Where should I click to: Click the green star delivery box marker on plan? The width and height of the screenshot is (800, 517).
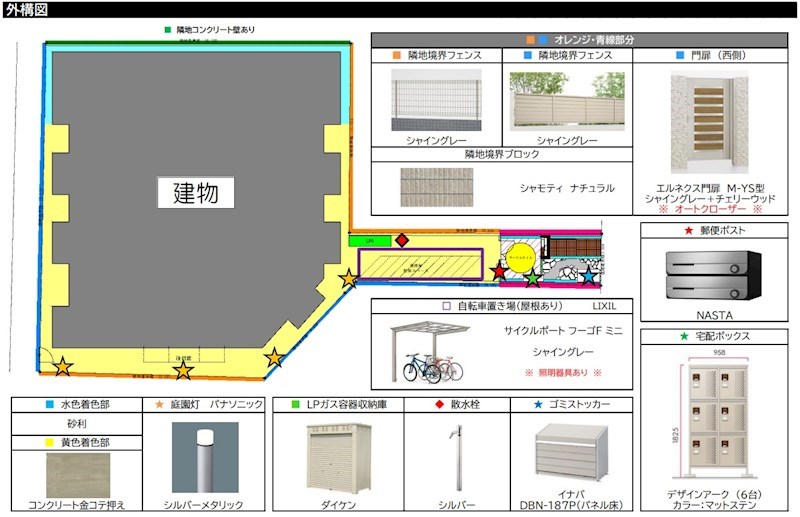pos(533,279)
